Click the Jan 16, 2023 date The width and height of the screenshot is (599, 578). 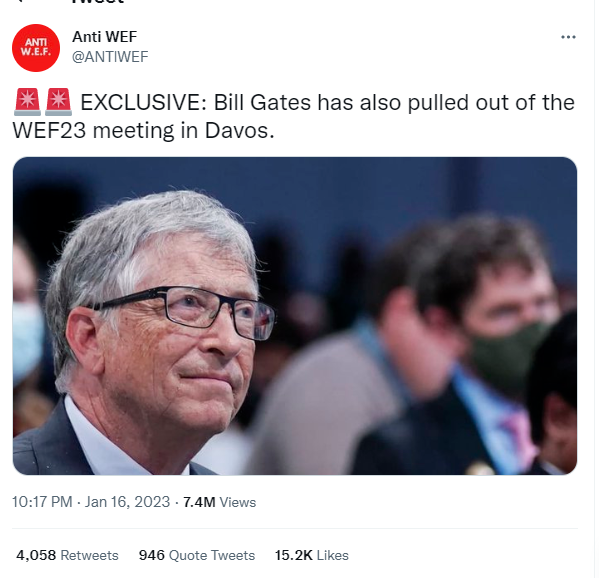pos(127,502)
